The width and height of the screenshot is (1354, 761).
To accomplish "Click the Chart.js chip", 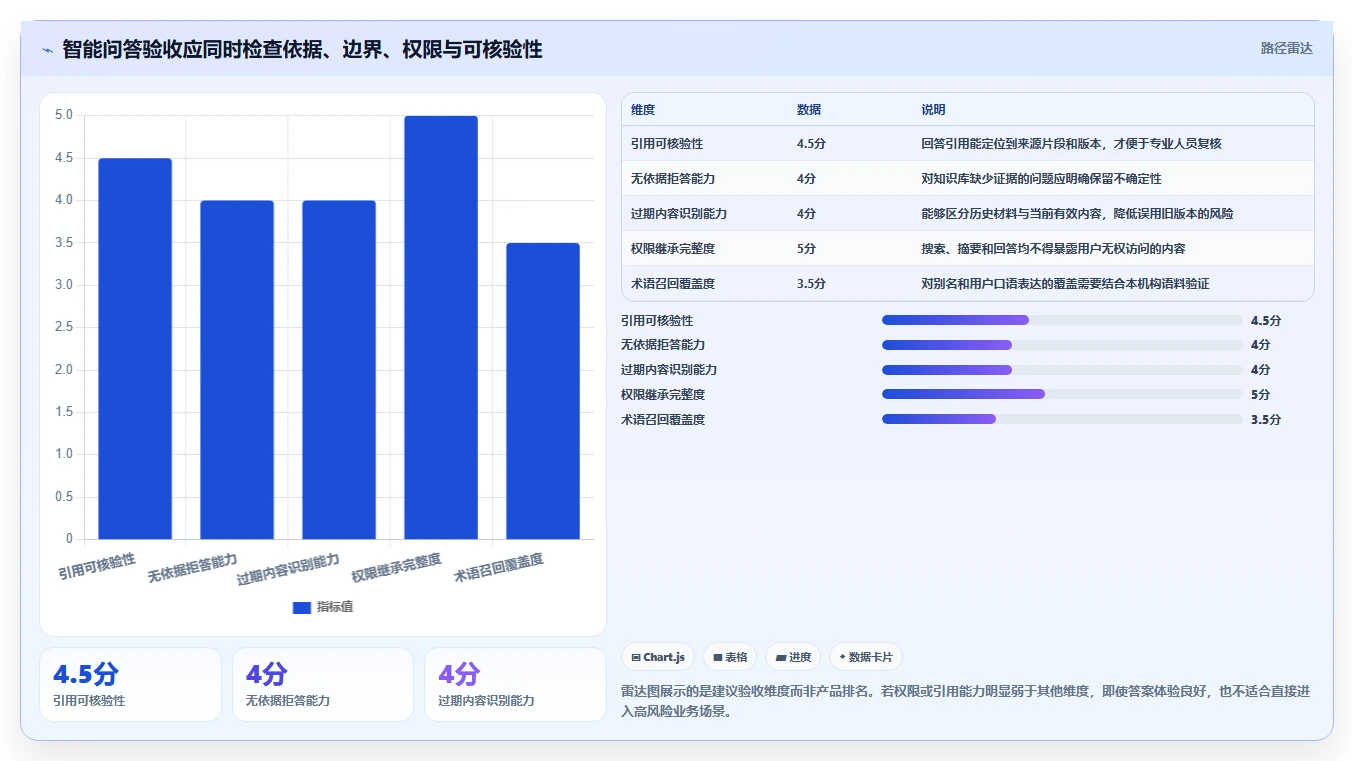I will 658,657.
